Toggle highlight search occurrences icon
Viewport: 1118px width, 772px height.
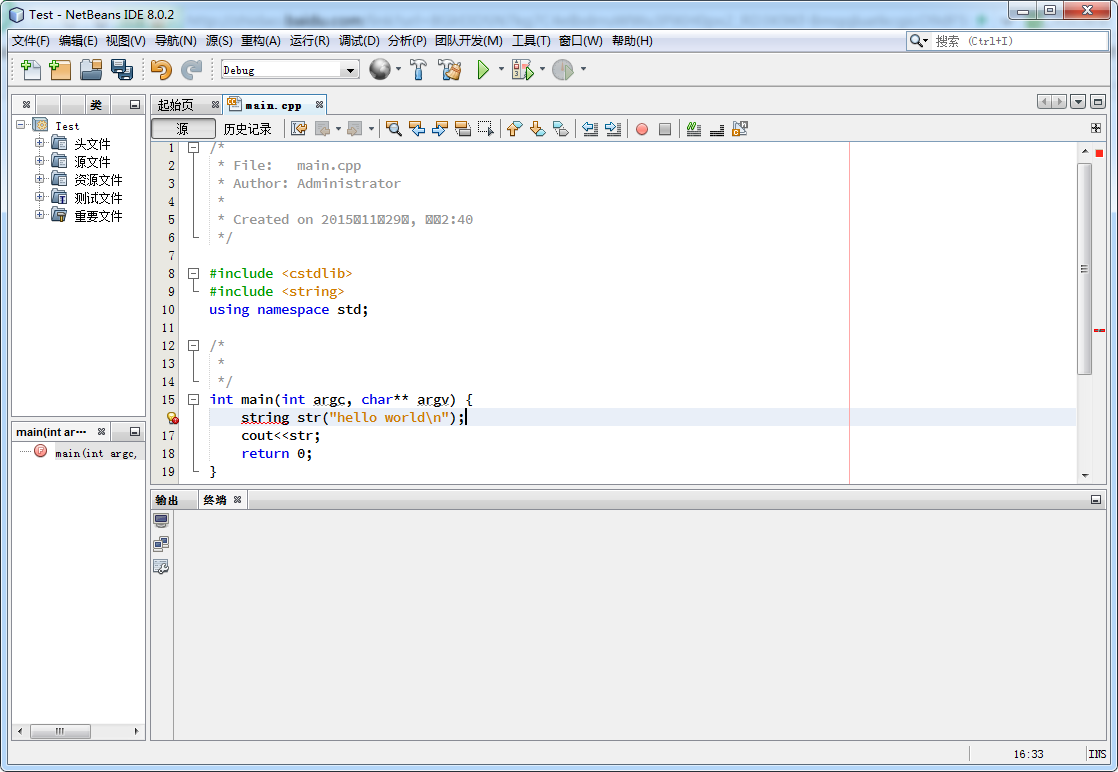(462, 128)
